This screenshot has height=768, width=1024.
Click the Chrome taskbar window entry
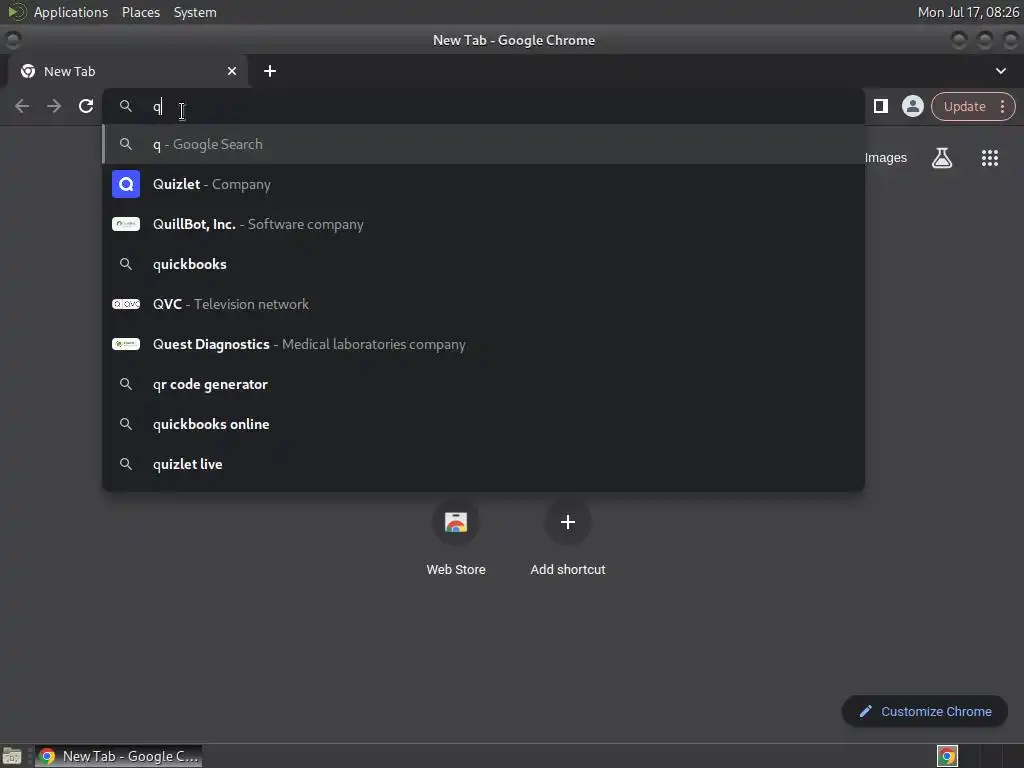tap(118, 756)
